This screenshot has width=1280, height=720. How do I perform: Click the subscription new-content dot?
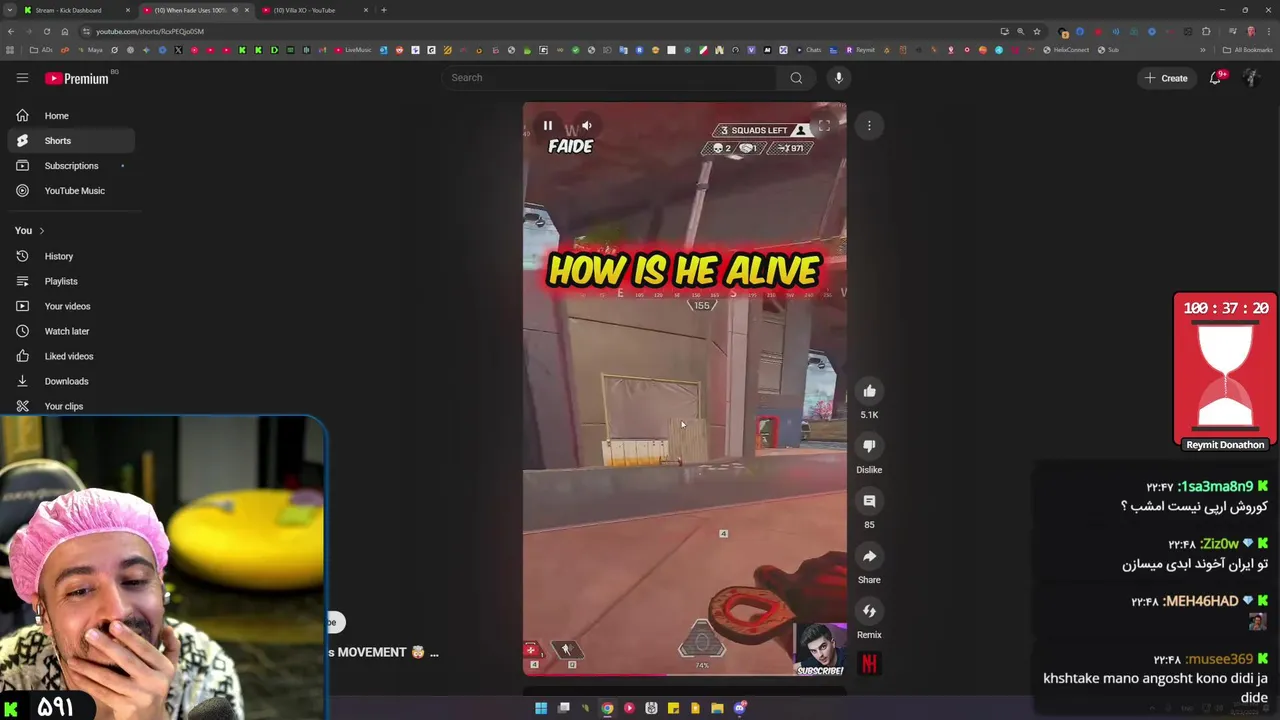pos(123,166)
